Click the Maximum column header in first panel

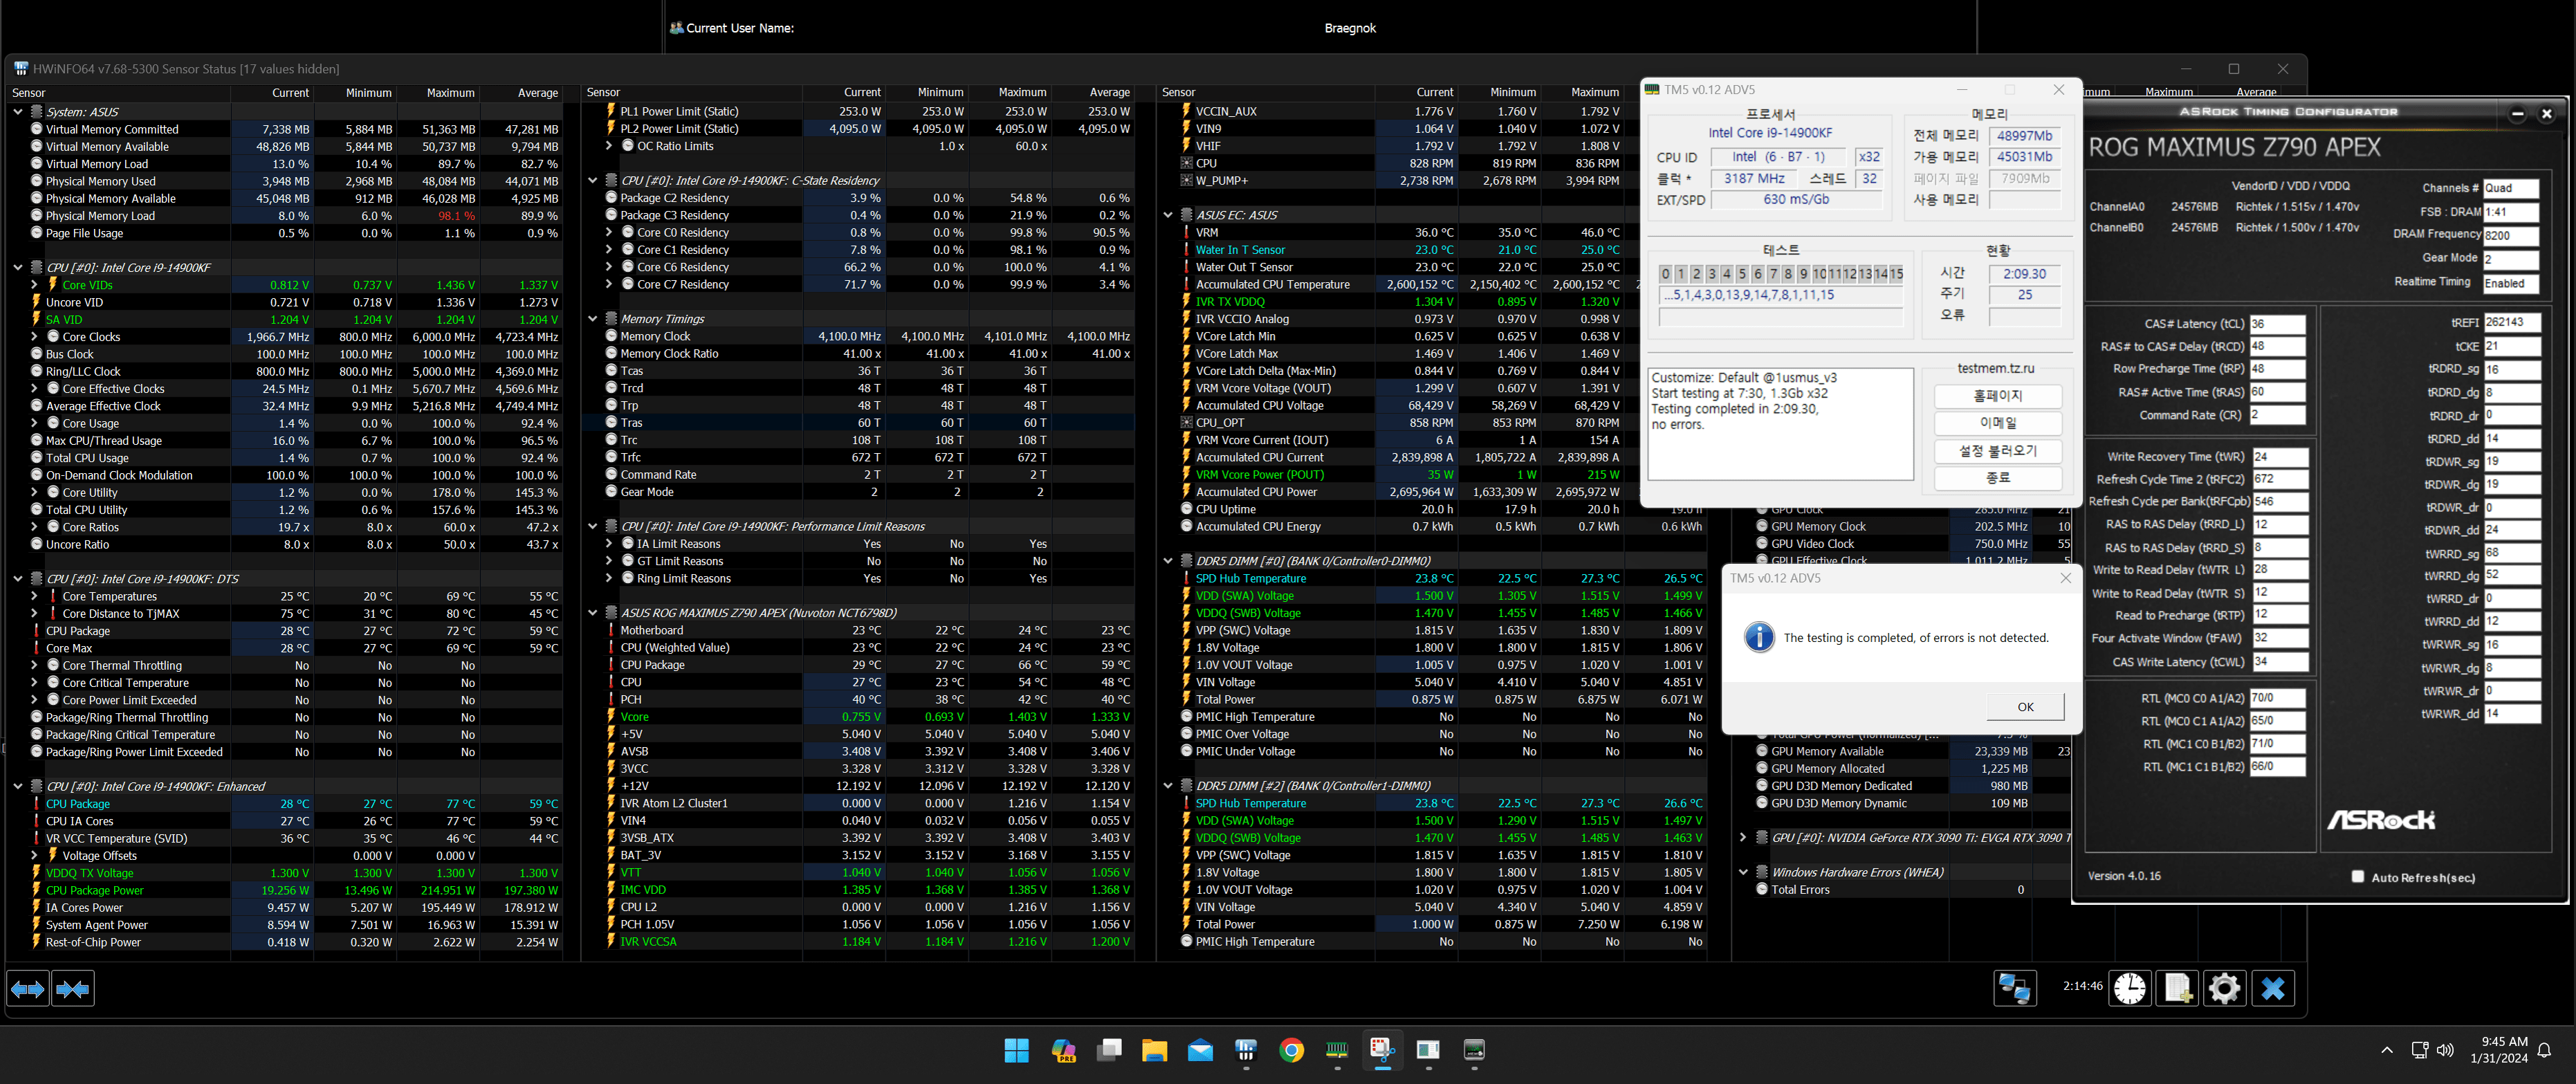[x=450, y=93]
